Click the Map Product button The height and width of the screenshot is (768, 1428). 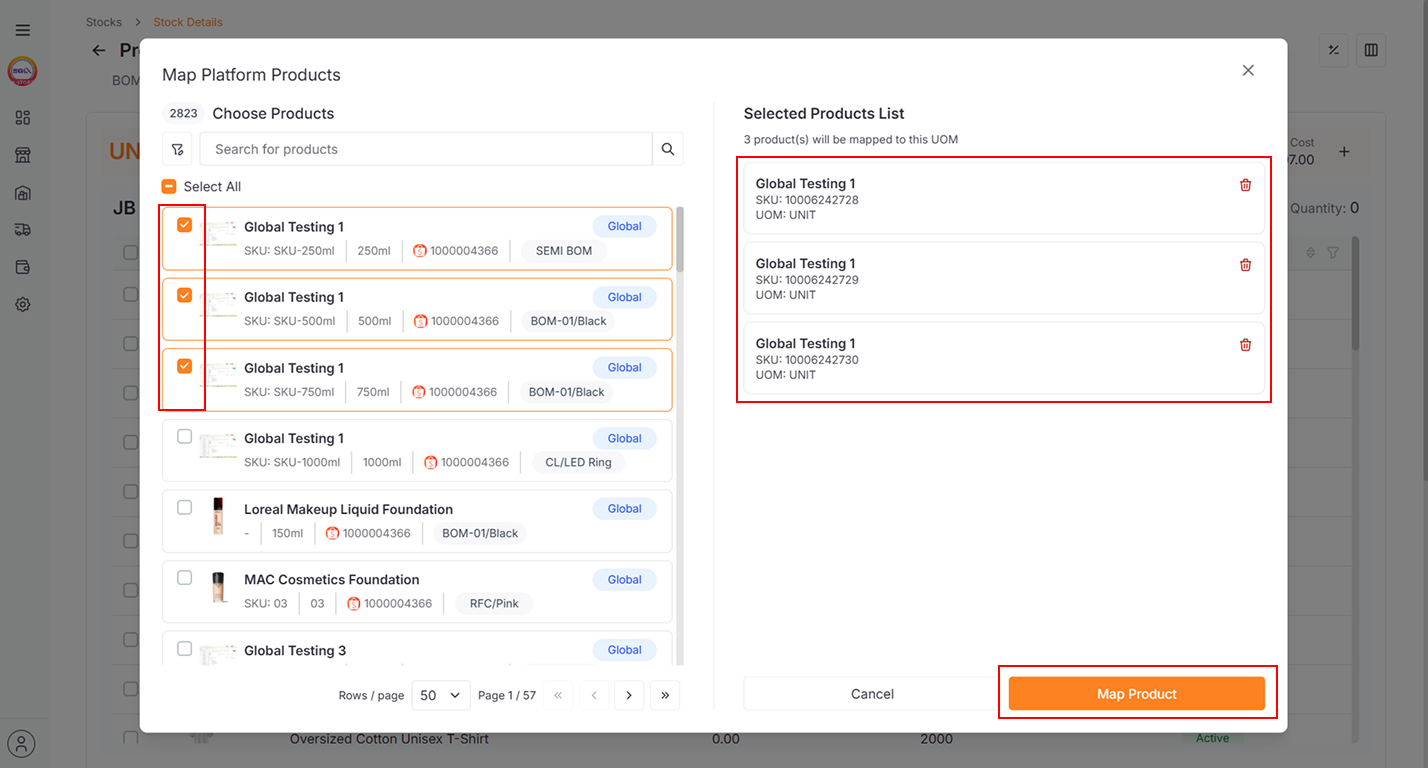pos(1136,694)
